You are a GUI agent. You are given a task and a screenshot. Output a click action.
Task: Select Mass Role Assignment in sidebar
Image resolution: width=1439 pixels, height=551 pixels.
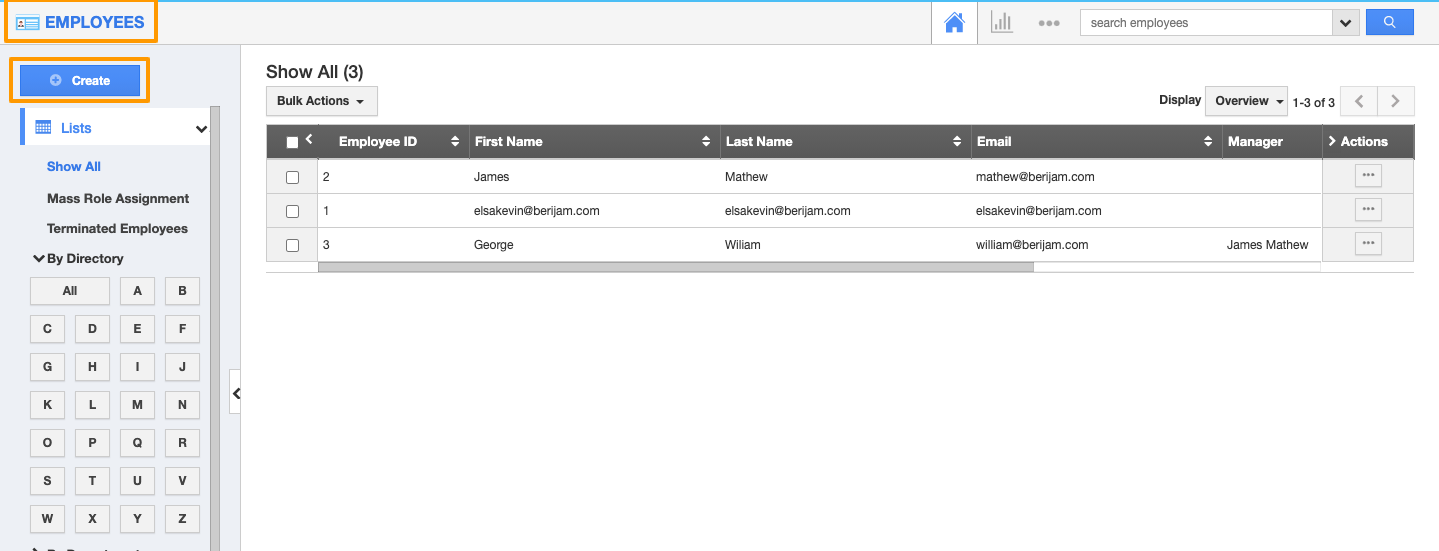(x=118, y=199)
